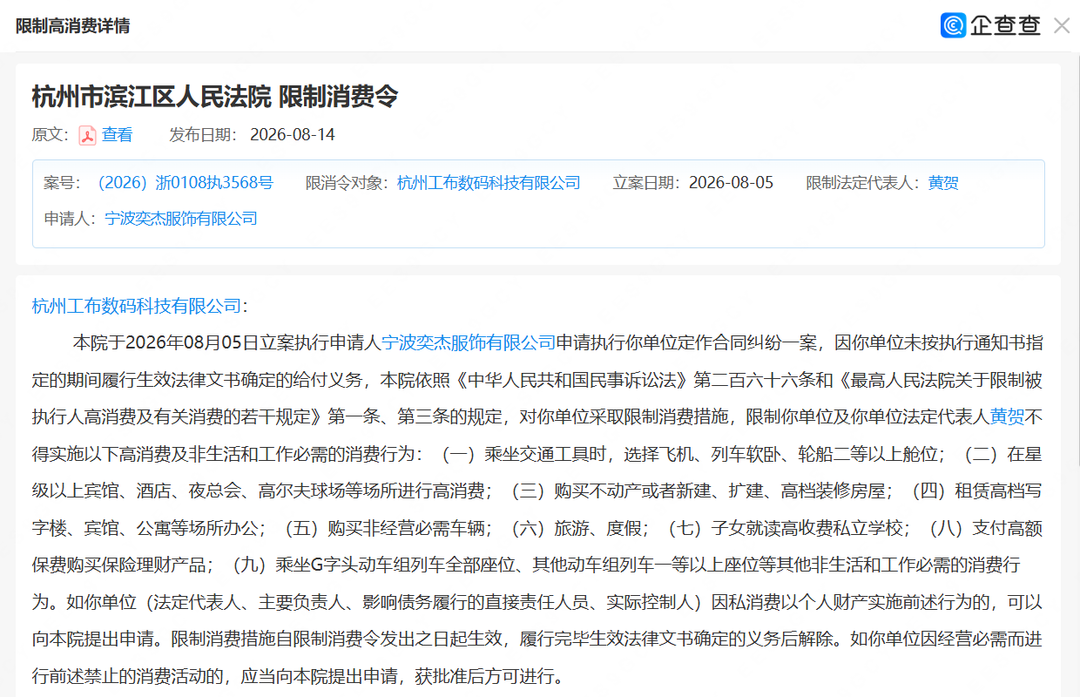Image resolution: width=1080 pixels, height=697 pixels.
Task: Click the 限消令对象 label
Action: (x=347, y=183)
